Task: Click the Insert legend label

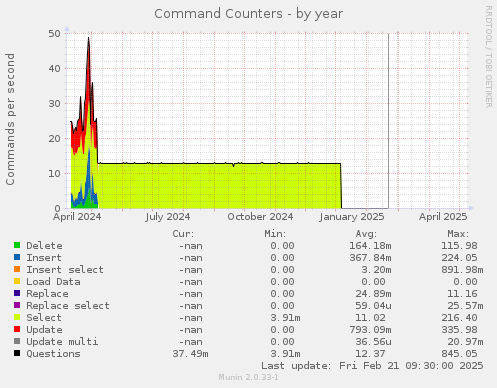Action: point(44,258)
